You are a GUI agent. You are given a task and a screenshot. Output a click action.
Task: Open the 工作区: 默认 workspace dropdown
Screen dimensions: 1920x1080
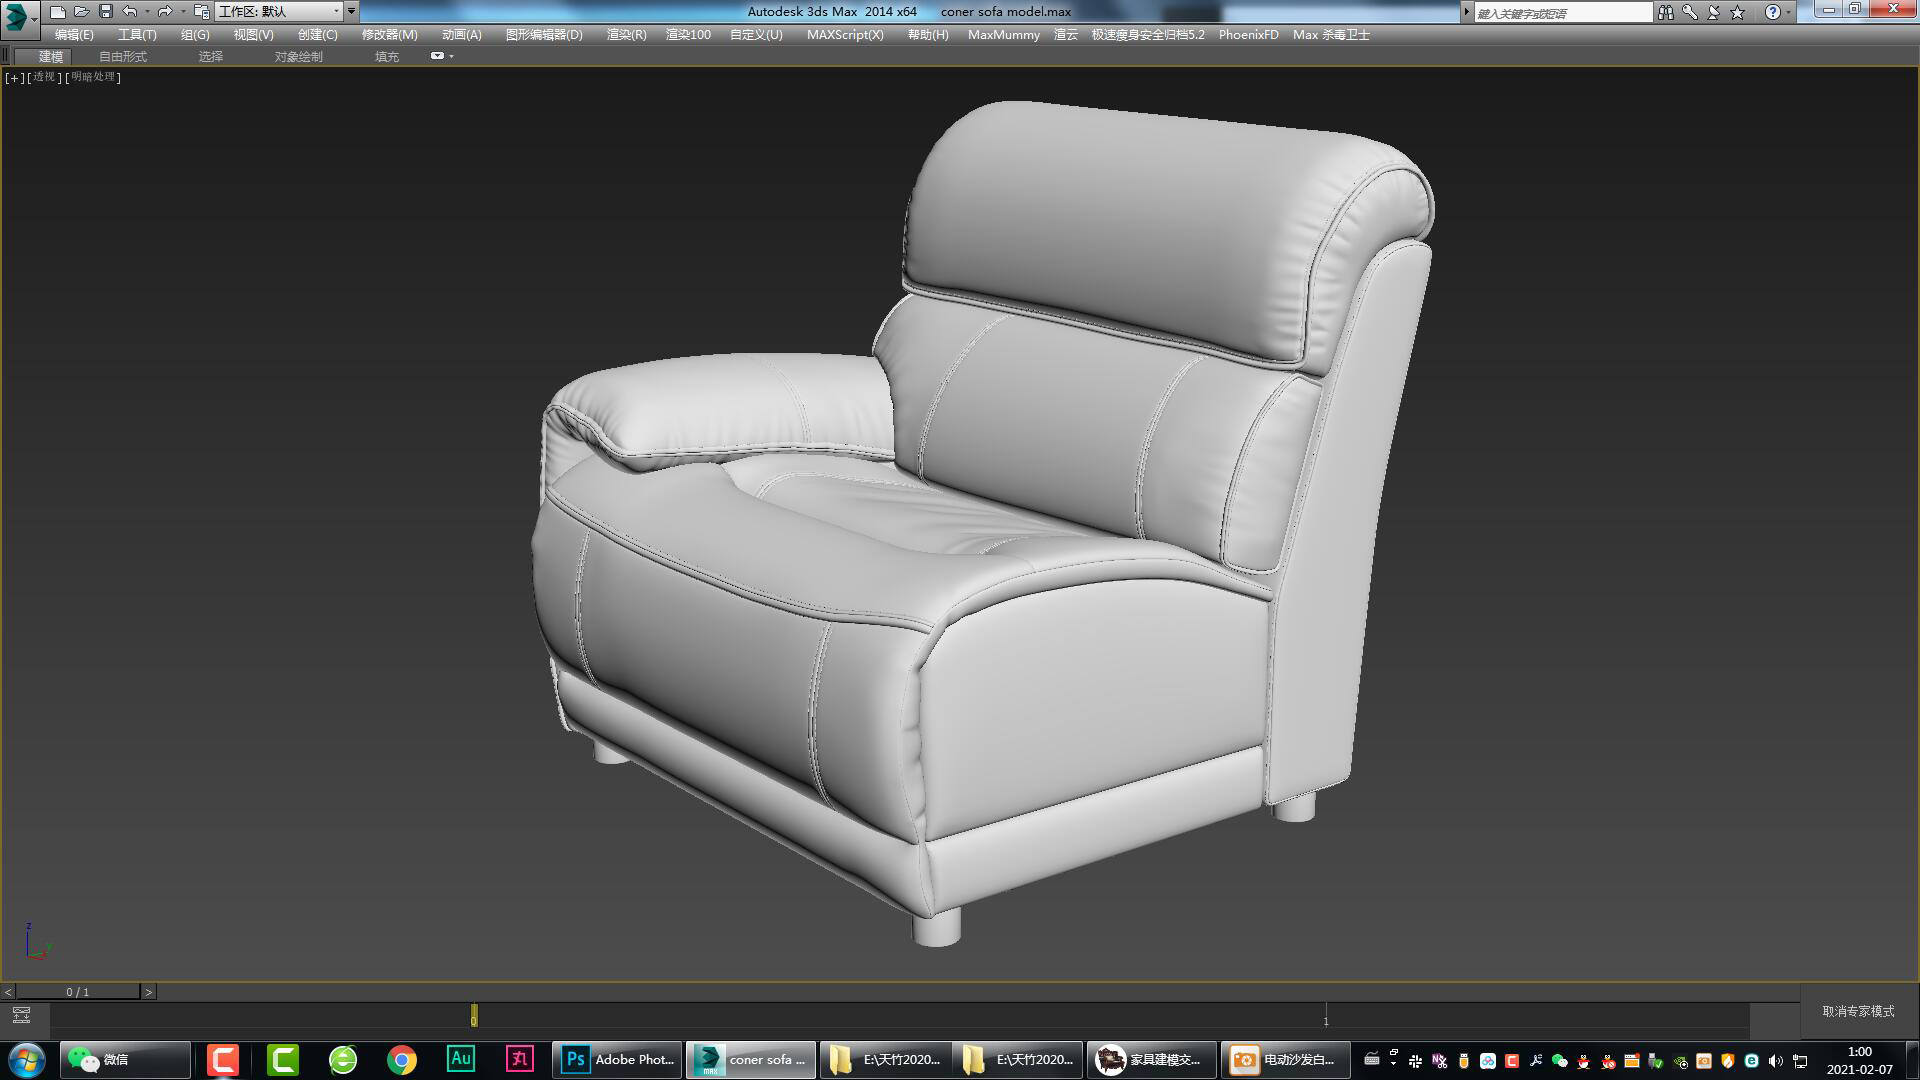coord(280,11)
